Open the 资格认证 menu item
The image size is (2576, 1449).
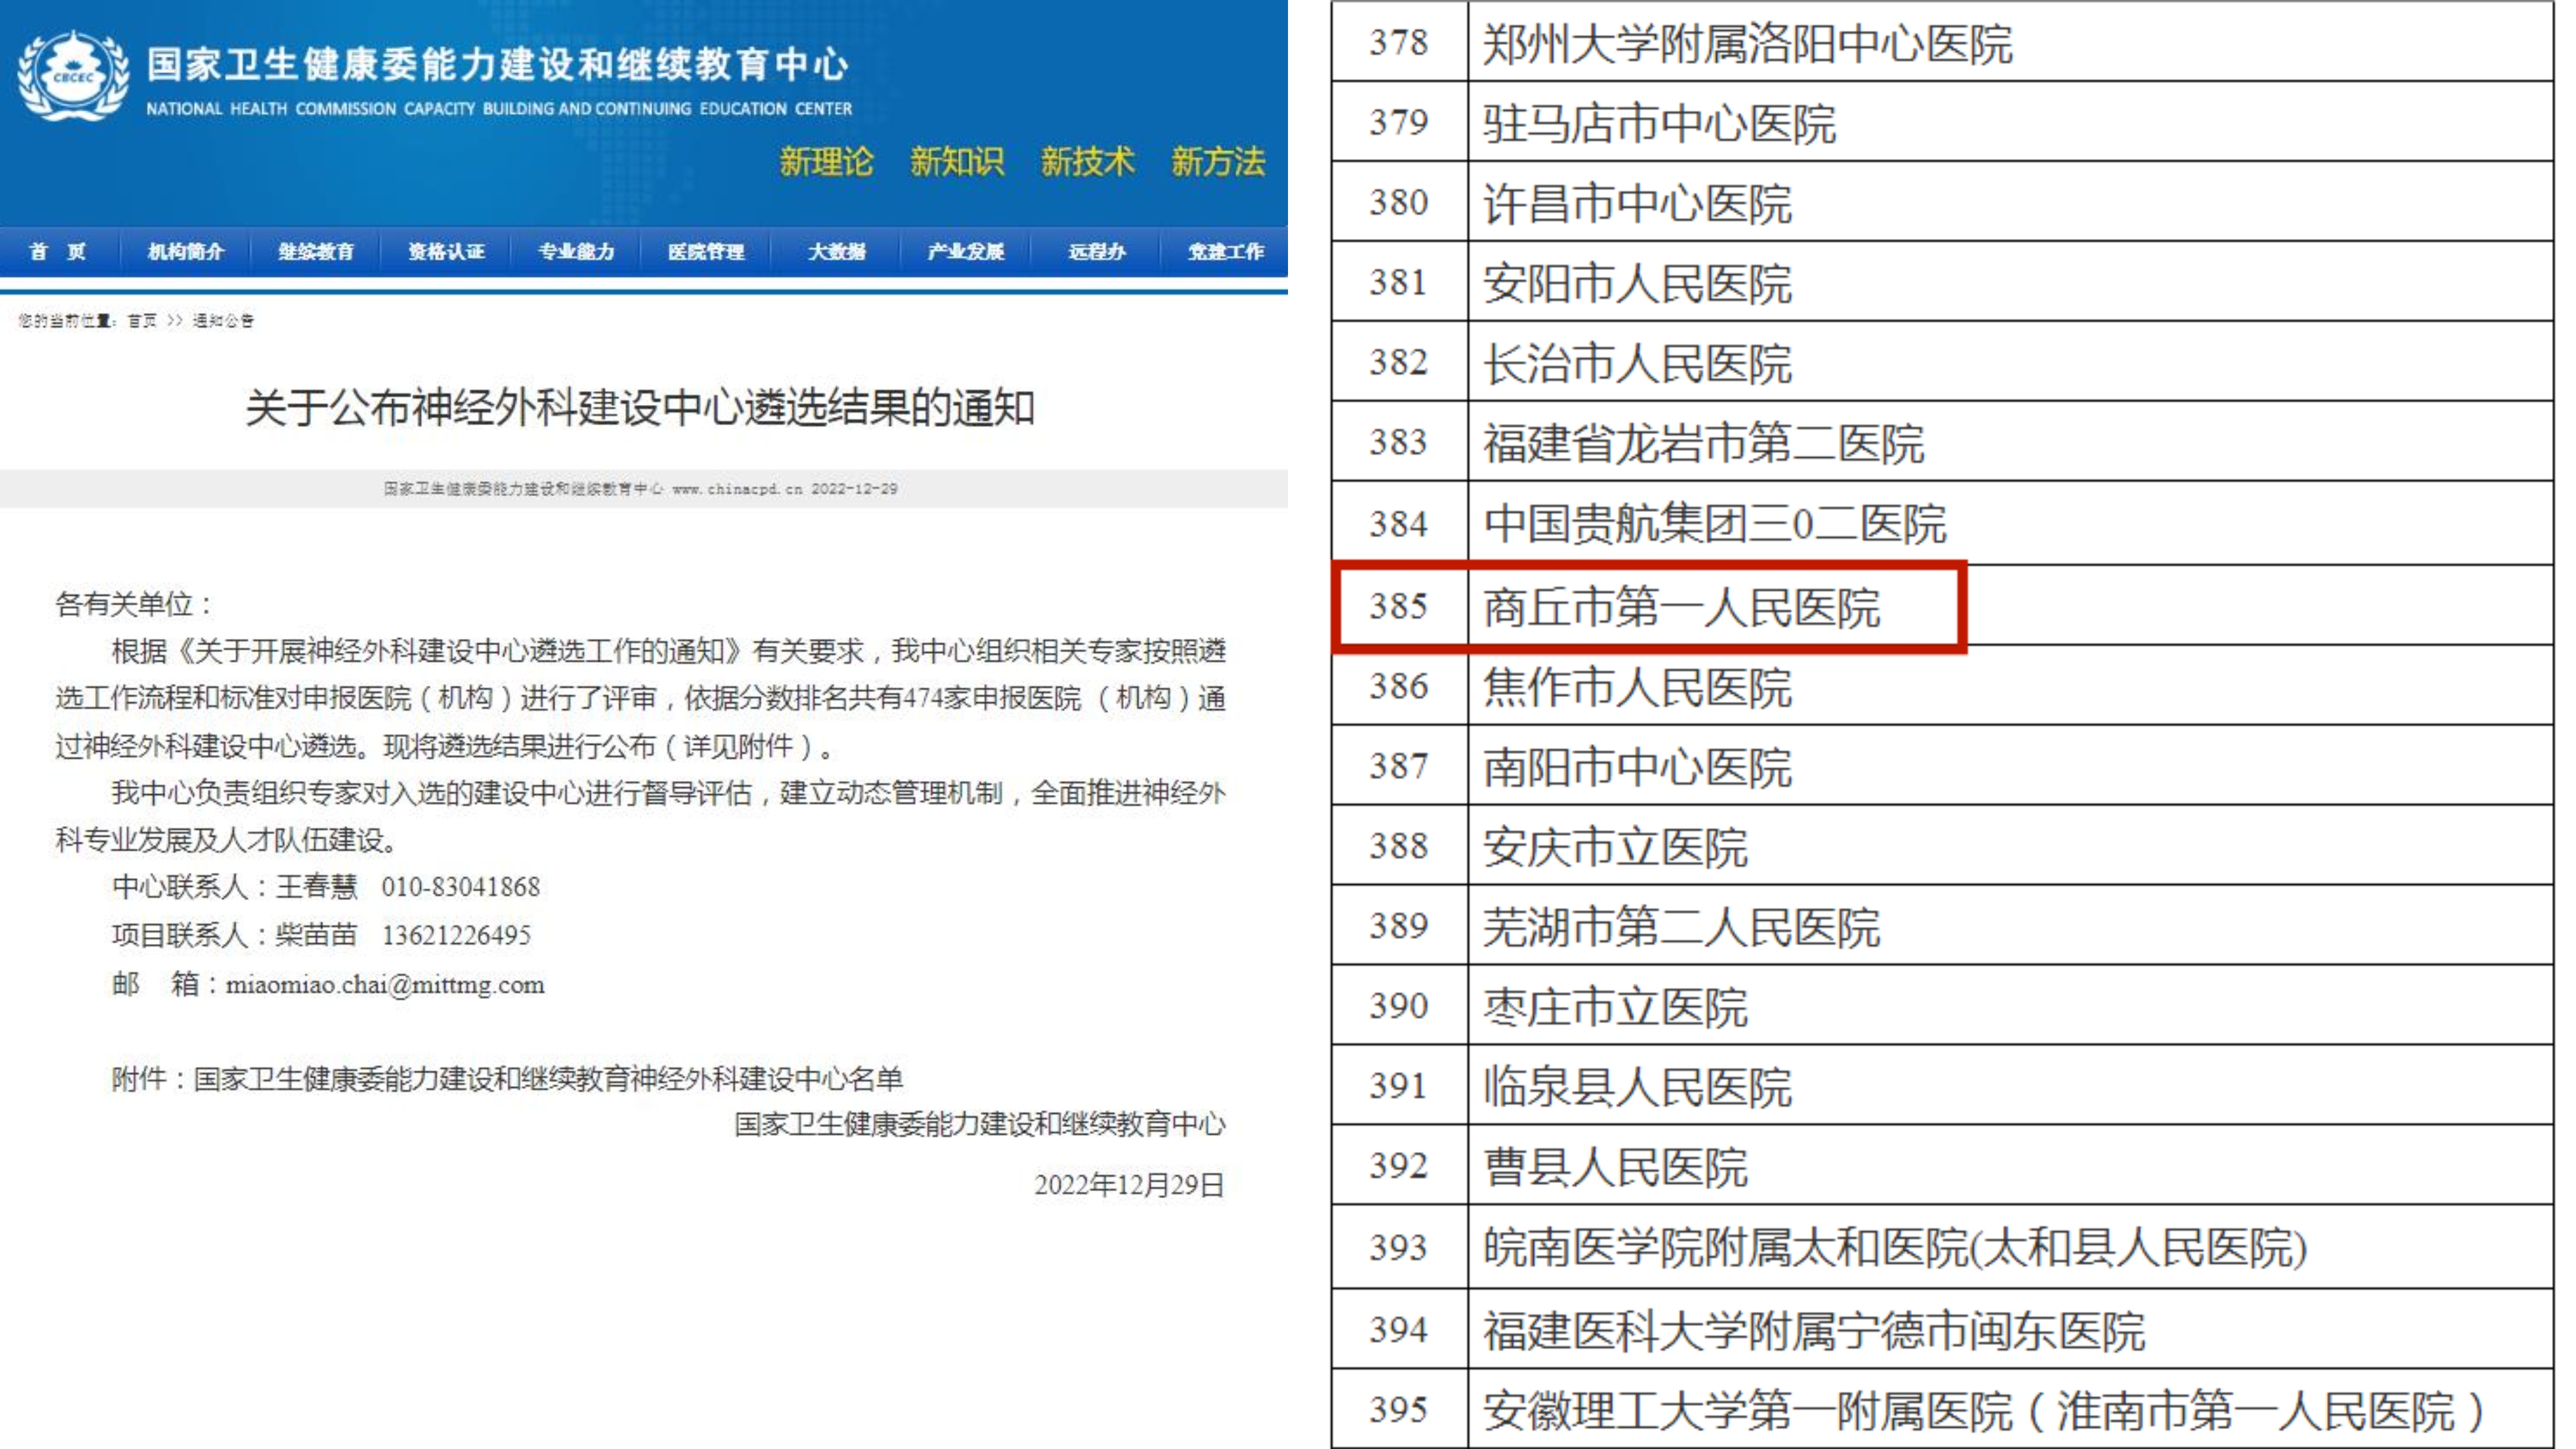pyautogui.click(x=446, y=252)
